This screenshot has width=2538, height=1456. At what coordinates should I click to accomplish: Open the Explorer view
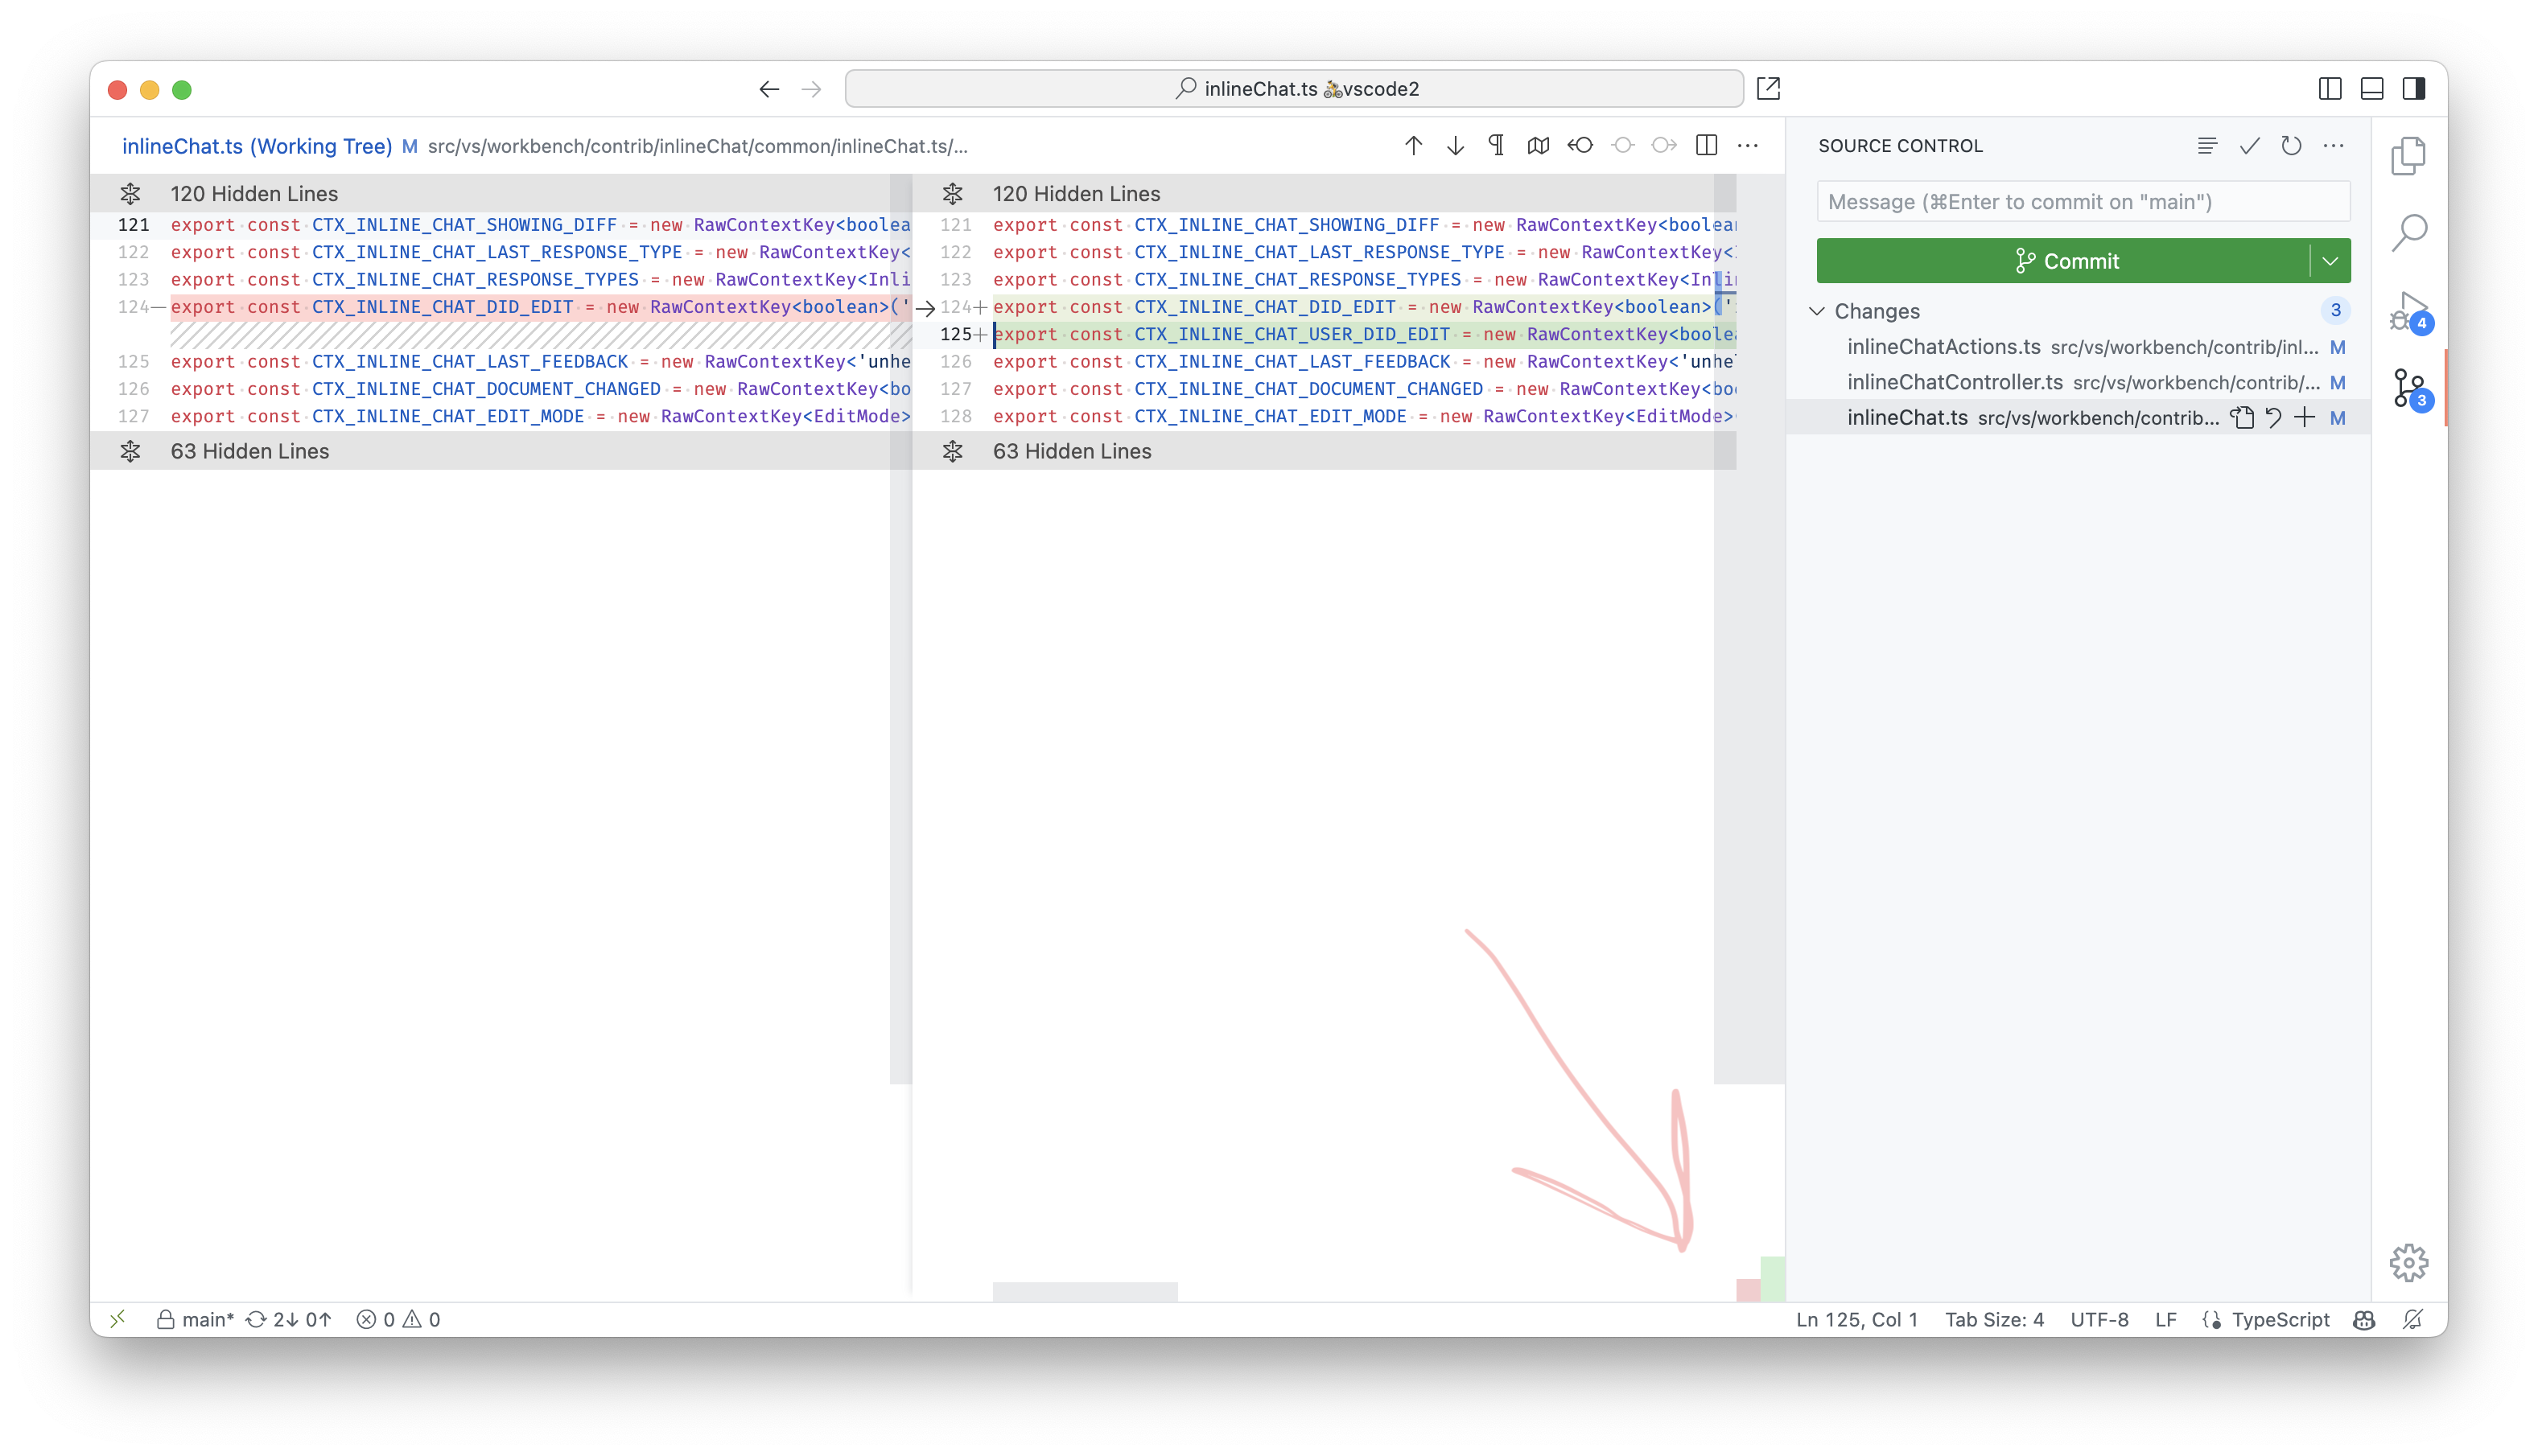click(2410, 155)
